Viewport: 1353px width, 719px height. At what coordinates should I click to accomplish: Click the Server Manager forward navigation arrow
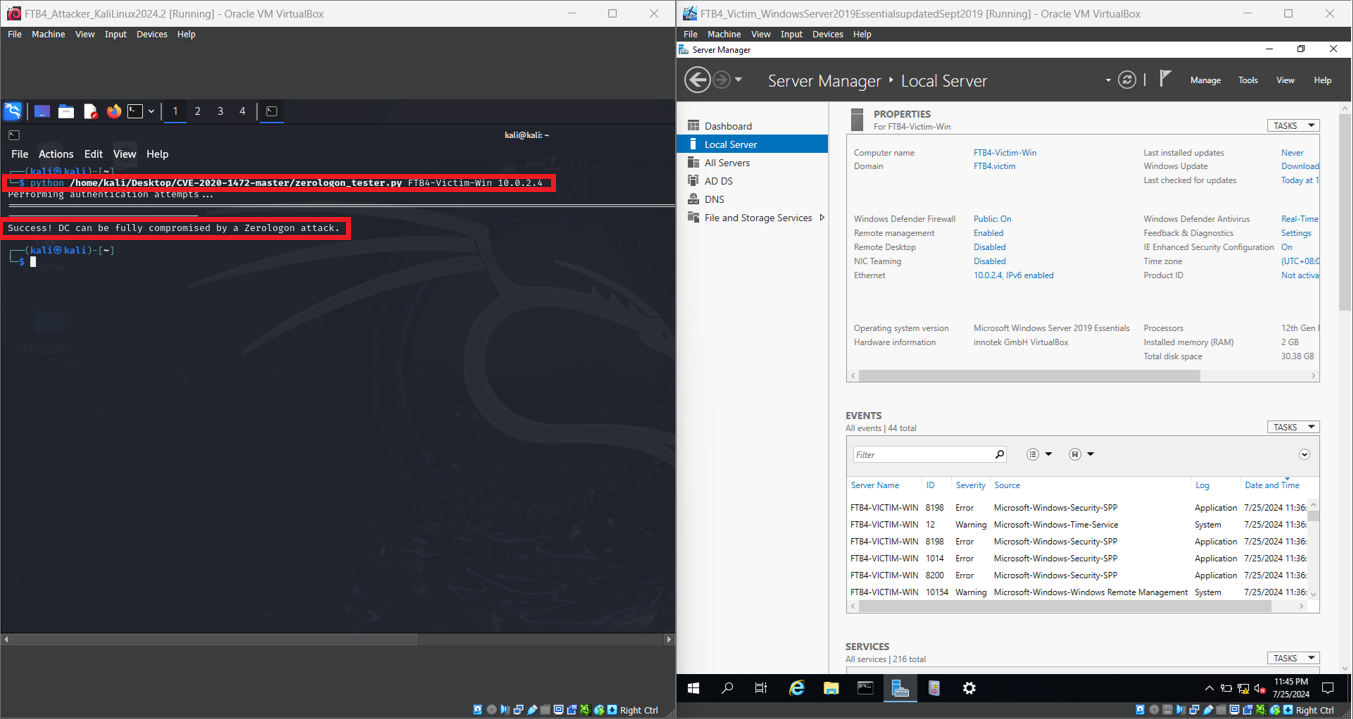pyautogui.click(x=722, y=80)
